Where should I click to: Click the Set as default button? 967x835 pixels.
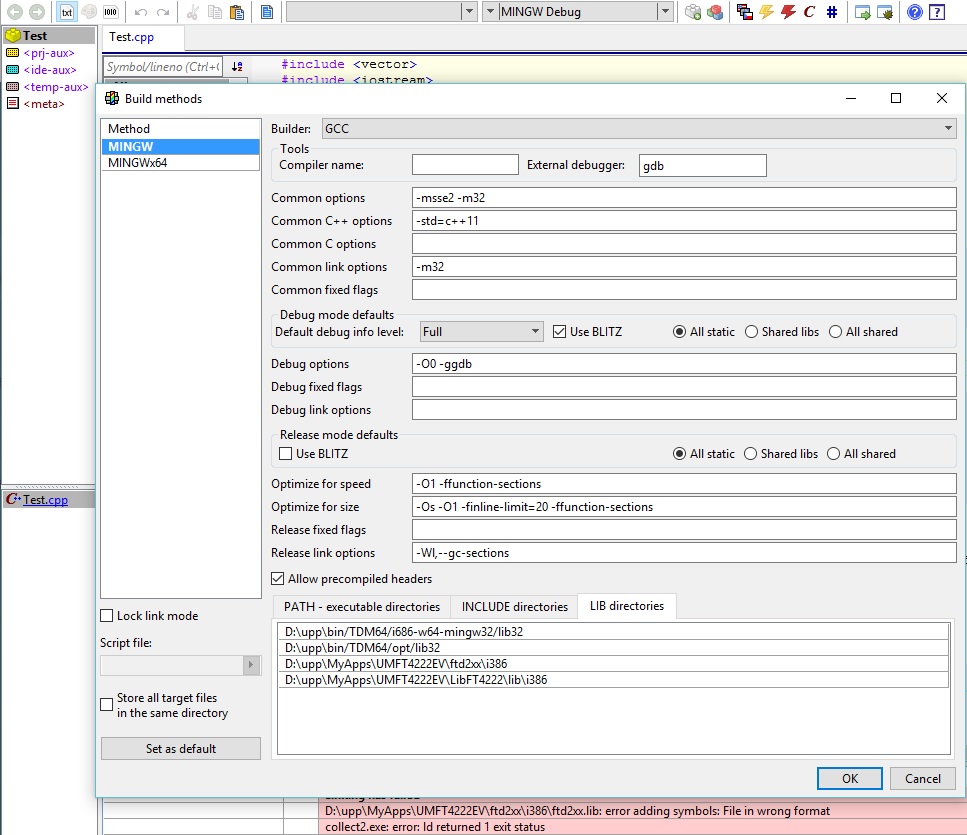pos(181,749)
